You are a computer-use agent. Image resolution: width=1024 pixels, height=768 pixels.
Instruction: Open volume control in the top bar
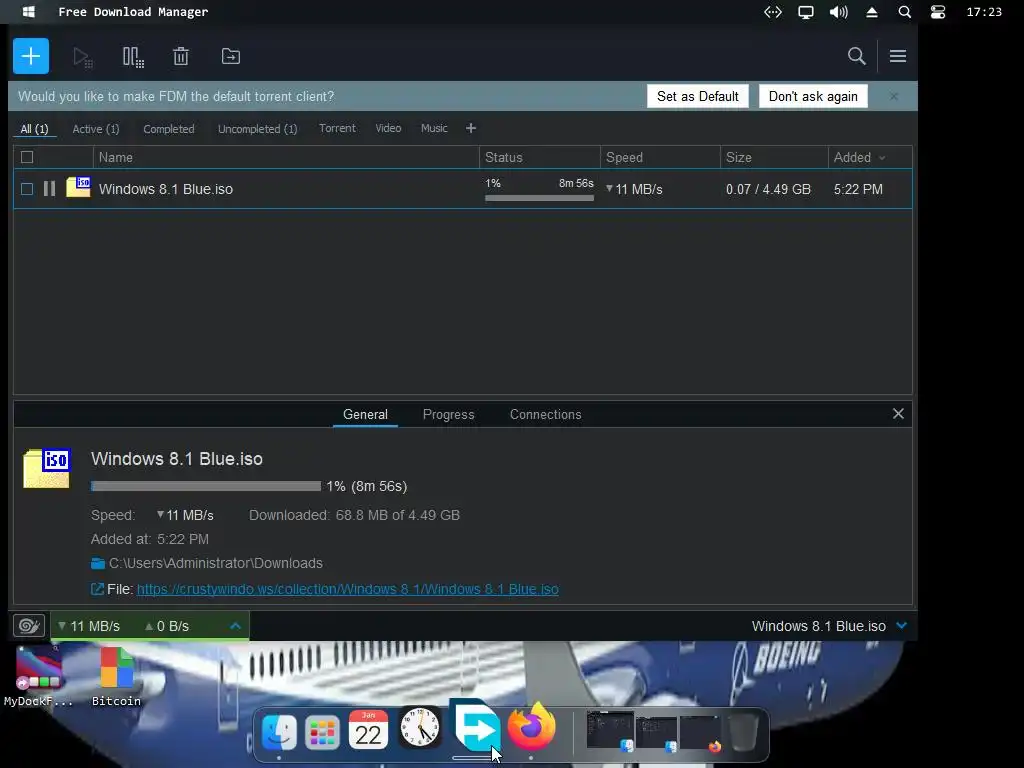(839, 12)
